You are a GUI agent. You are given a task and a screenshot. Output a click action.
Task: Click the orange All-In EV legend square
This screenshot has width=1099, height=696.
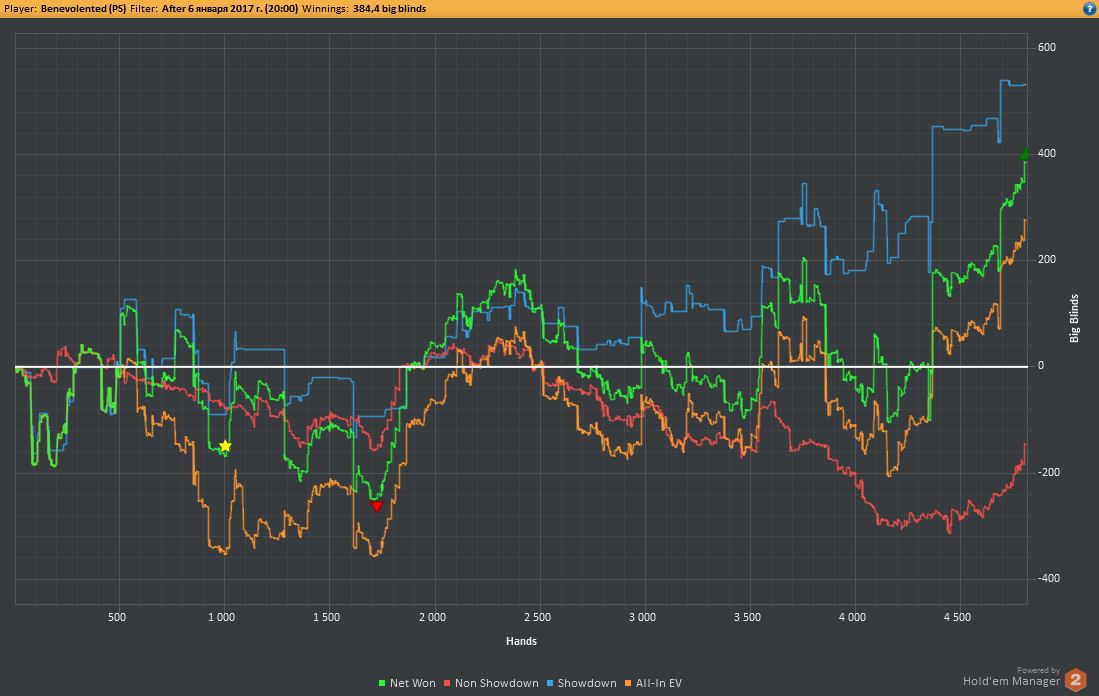click(630, 684)
